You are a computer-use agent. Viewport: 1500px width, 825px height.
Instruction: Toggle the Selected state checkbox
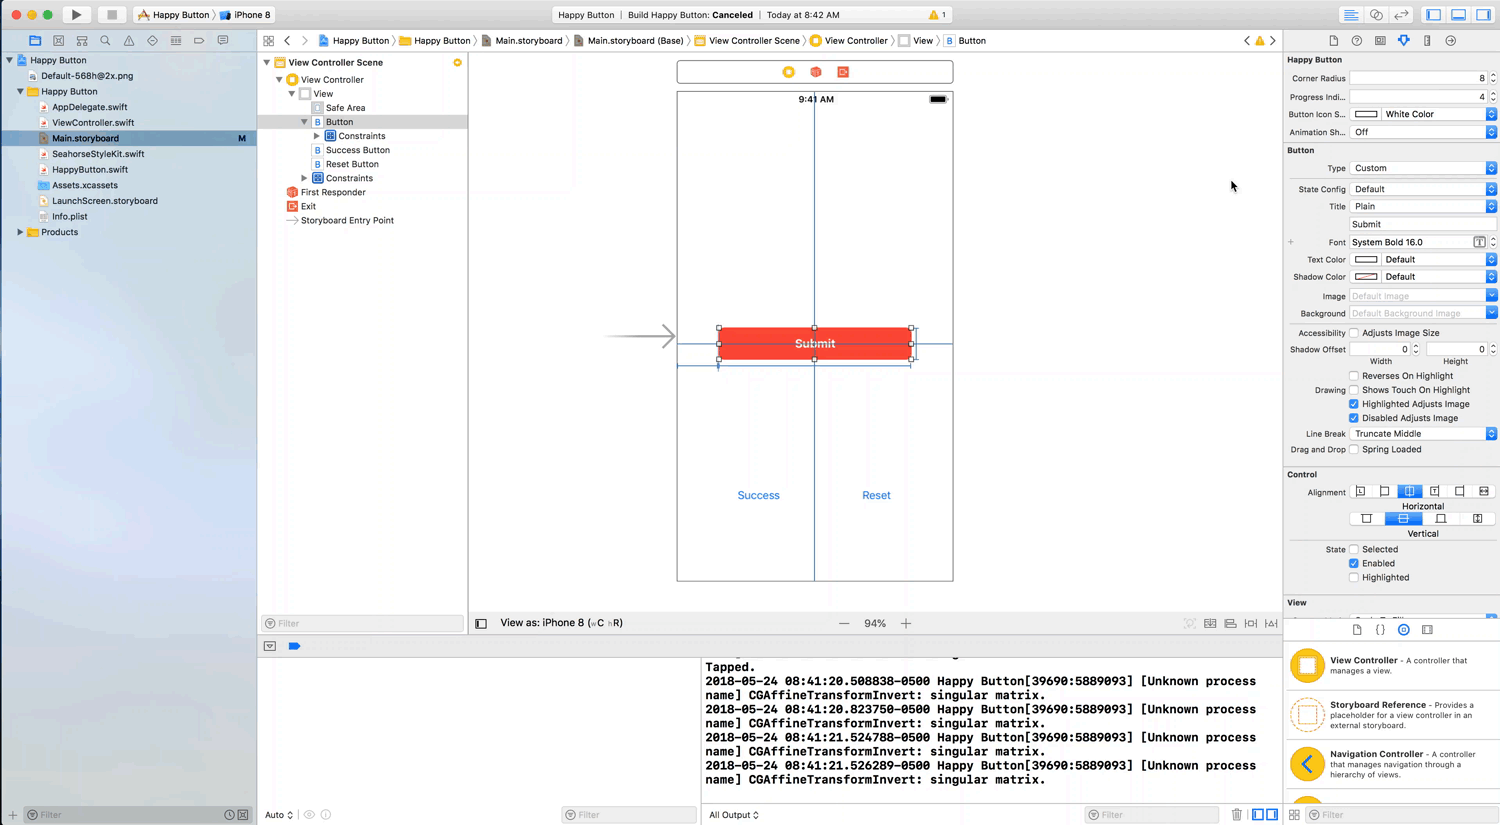(1354, 549)
